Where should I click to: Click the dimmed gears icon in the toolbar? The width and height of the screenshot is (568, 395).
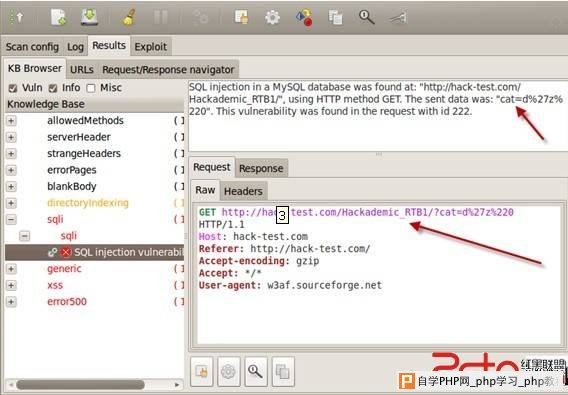click(200, 17)
